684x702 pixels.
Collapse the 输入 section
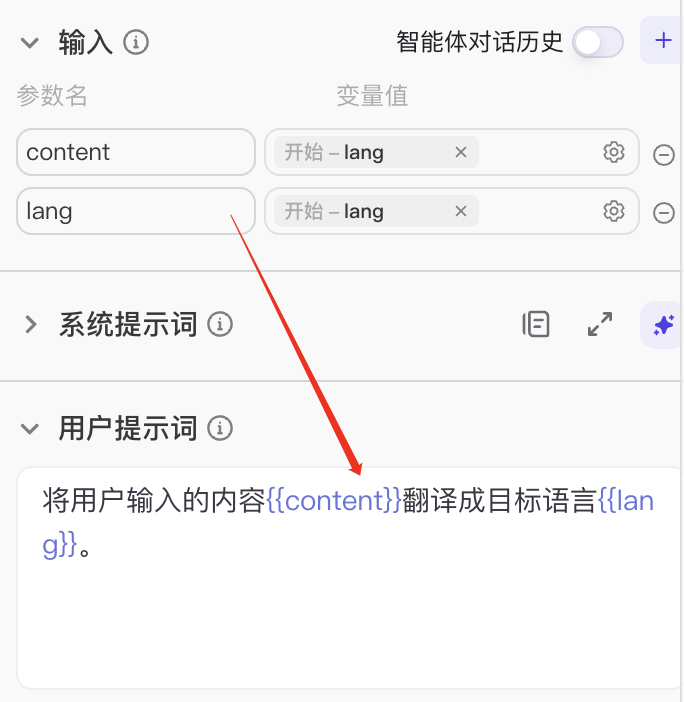tap(30, 43)
